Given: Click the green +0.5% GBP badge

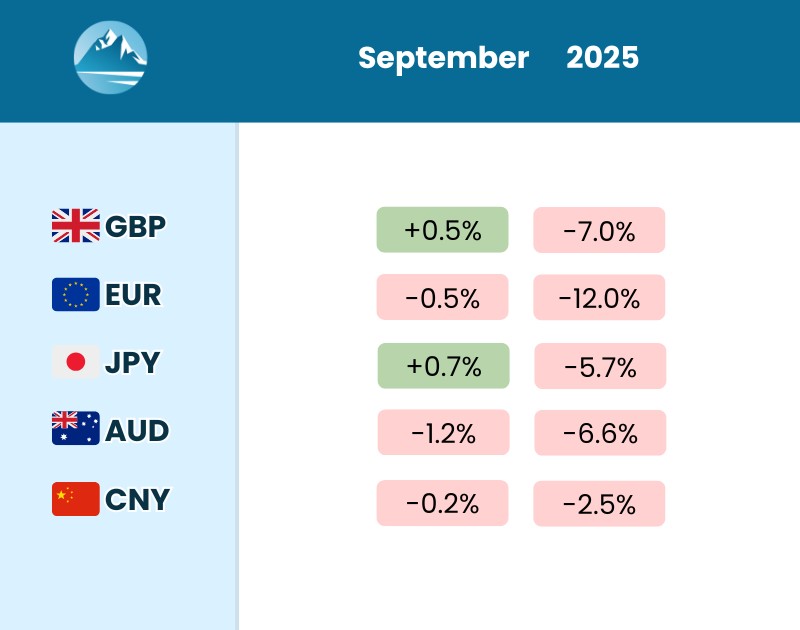Looking at the screenshot, I should coord(443,230).
